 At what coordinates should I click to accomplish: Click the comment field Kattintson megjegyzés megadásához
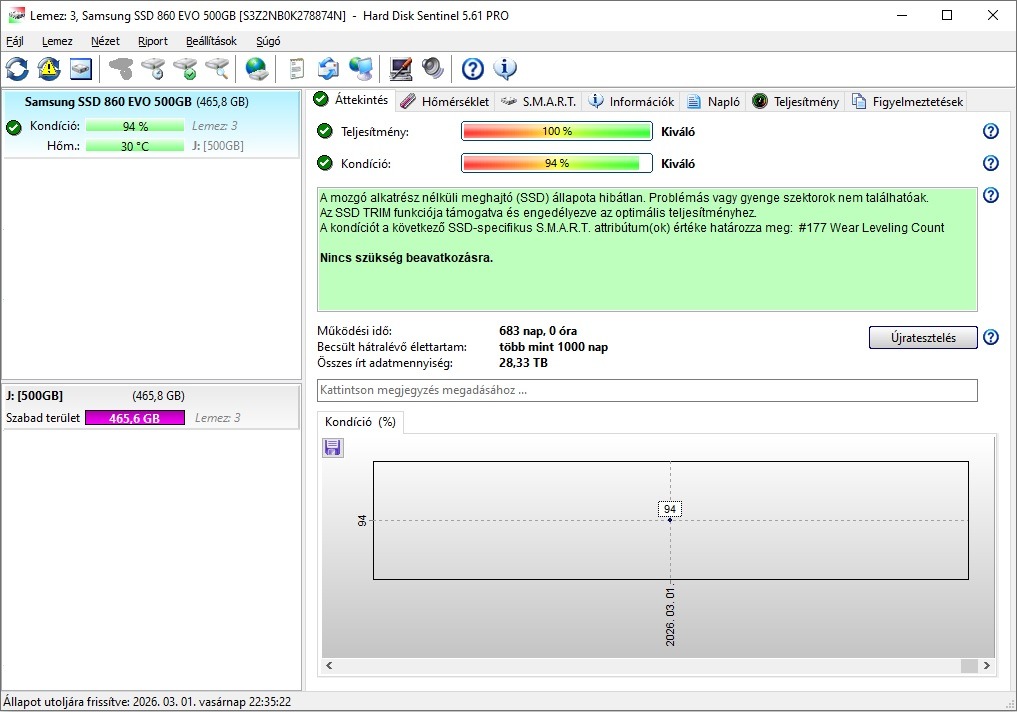[x=647, y=390]
